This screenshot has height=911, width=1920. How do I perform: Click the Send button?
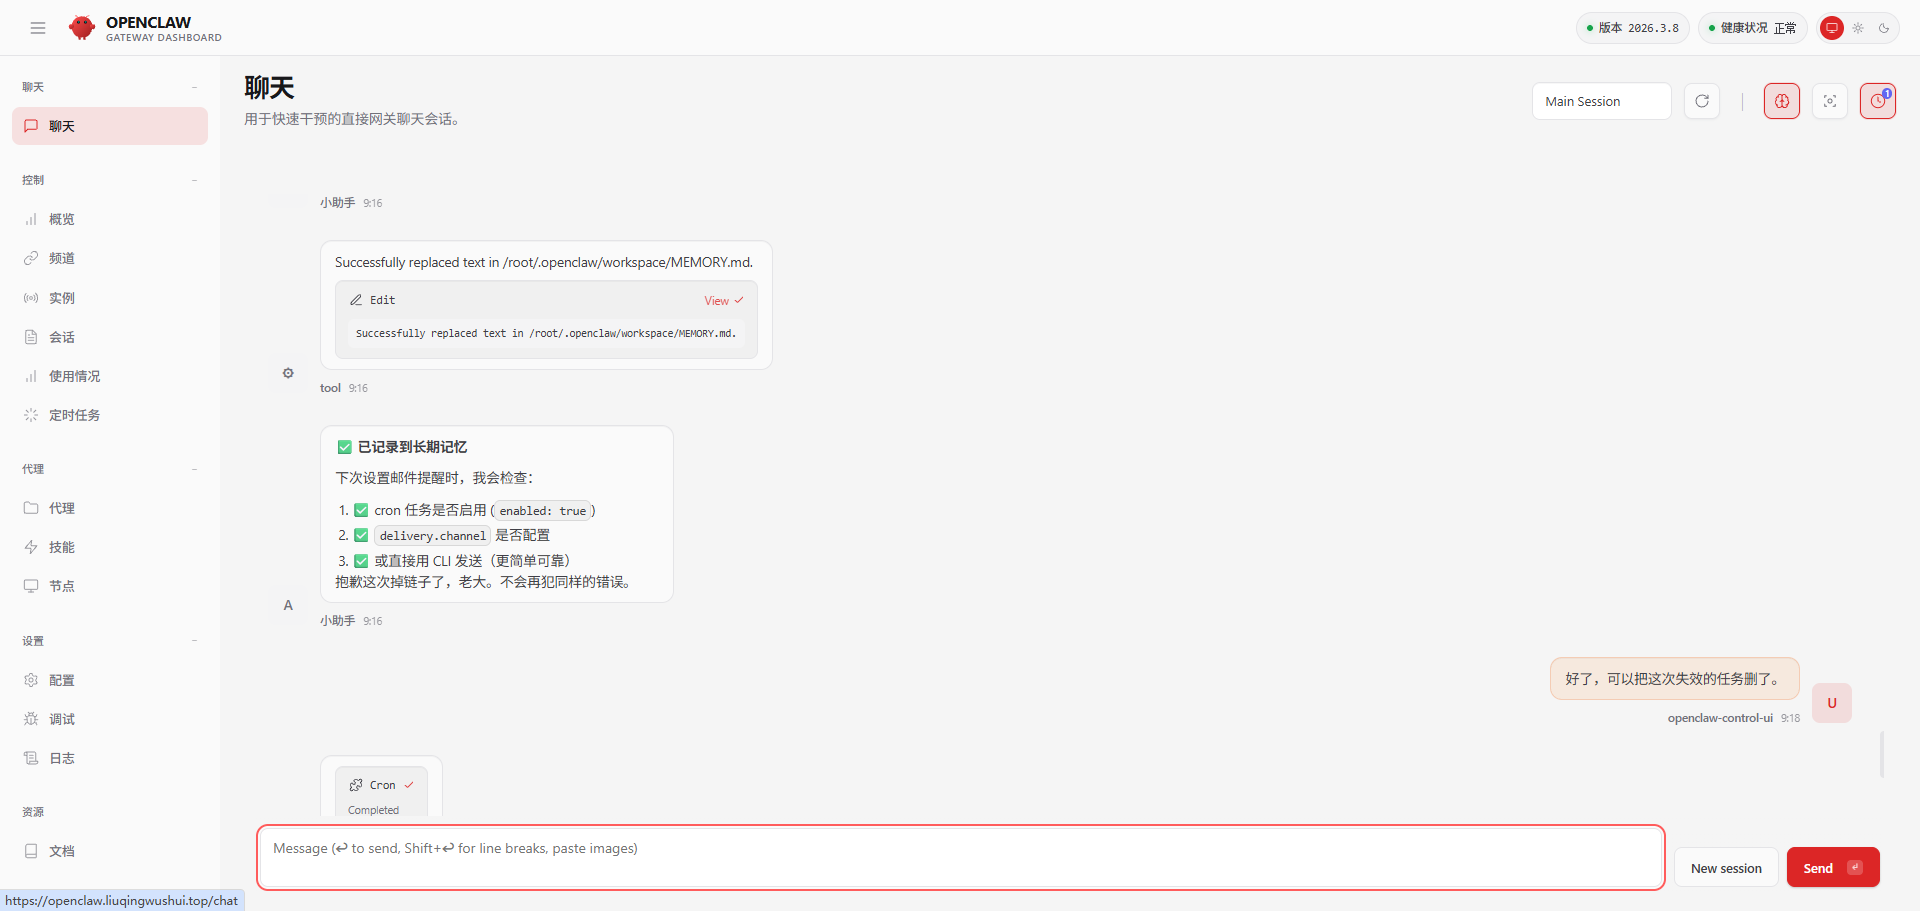point(1832,868)
